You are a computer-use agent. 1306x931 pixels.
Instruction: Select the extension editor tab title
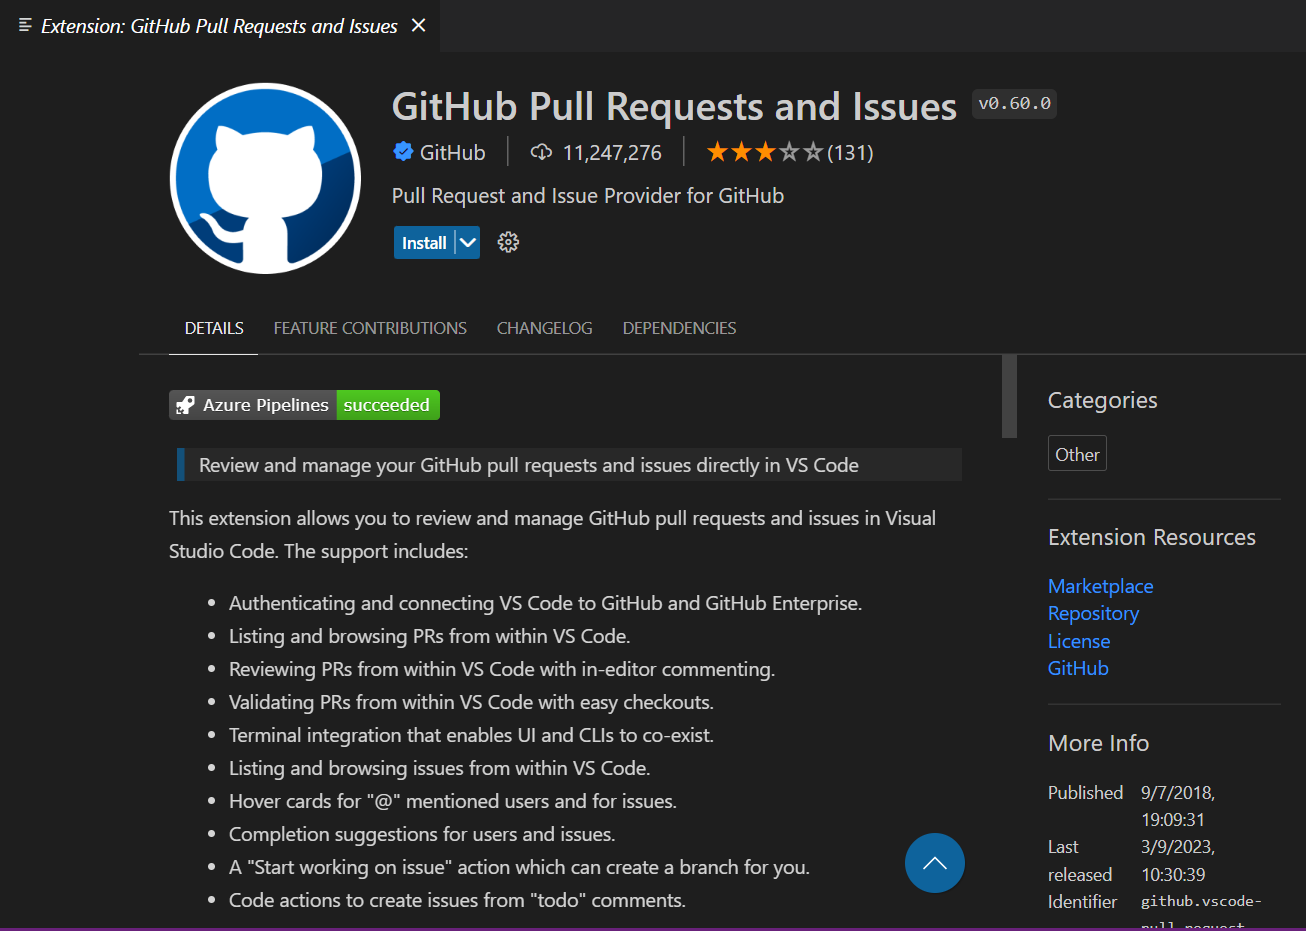point(219,26)
